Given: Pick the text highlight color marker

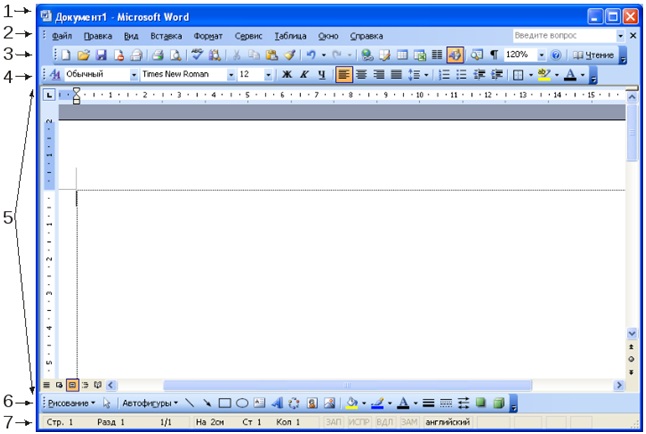Looking at the screenshot, I should [x=544, y=75].
